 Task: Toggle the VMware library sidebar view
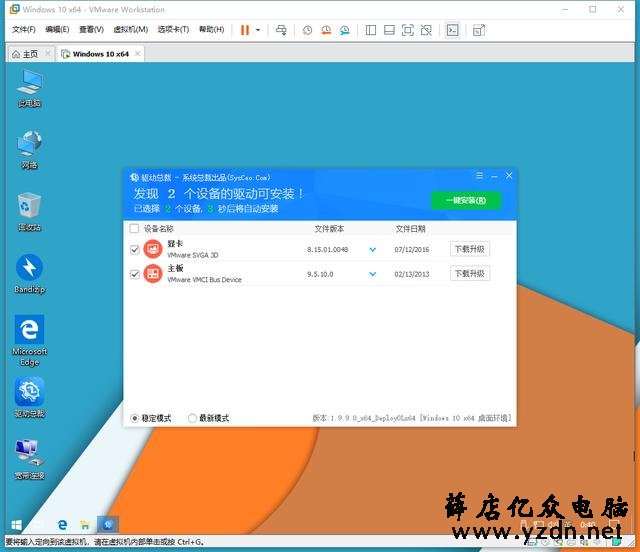(371, 30)
